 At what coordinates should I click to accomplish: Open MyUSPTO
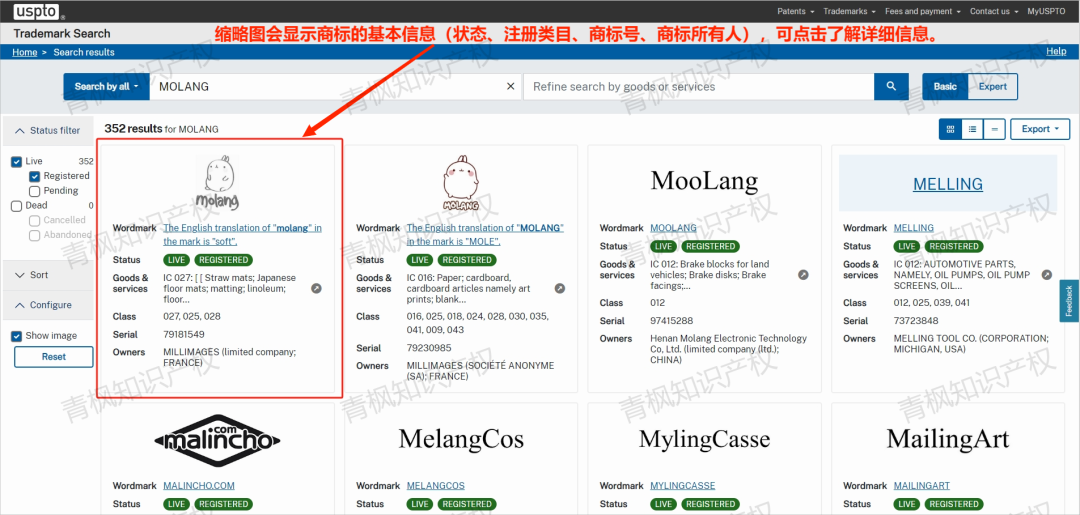pos(1047,11)
